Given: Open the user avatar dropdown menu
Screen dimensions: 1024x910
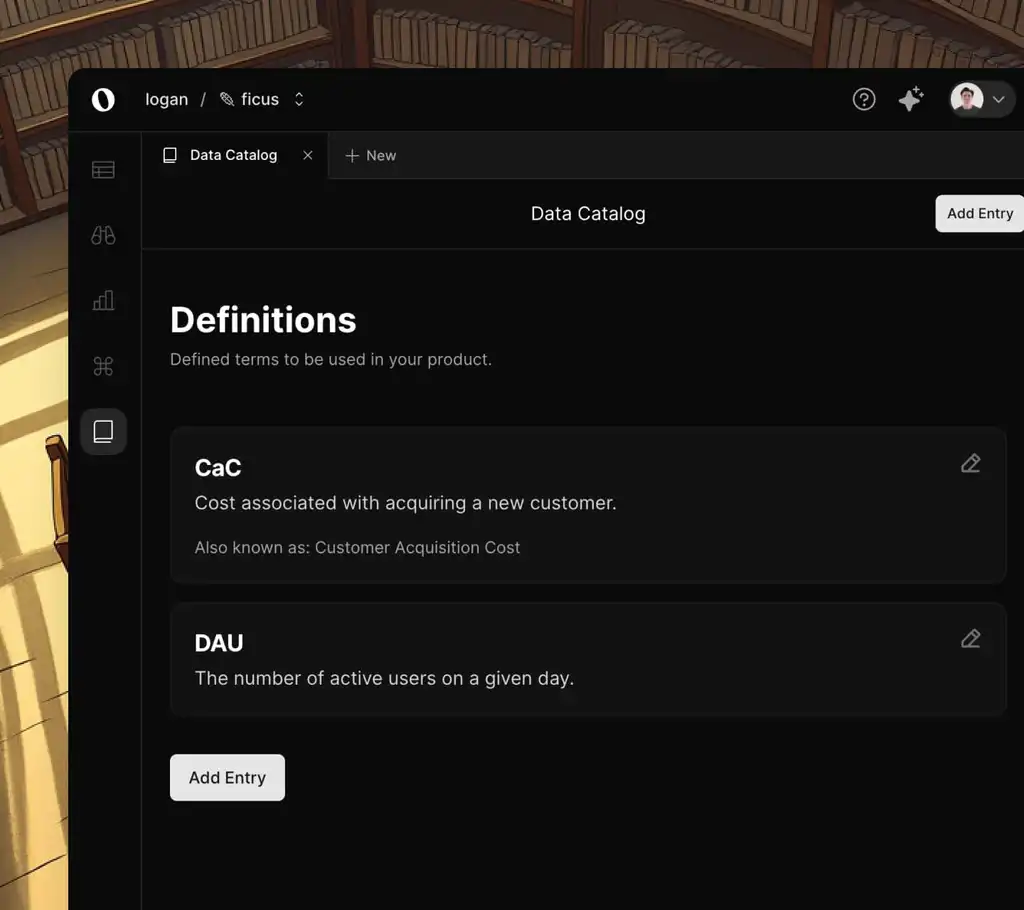Looking at the screenshot, I should pyautogui.click(x=981, y=99).
